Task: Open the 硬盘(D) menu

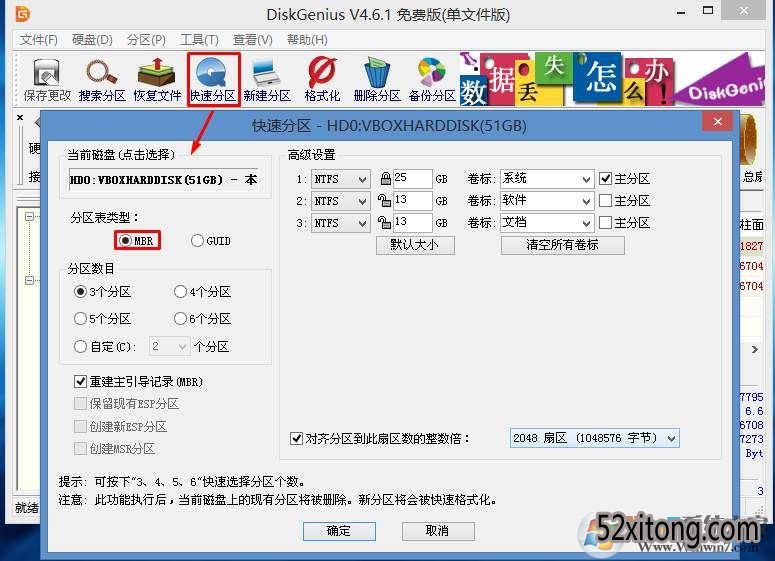Action: pyautogui.click(x=92, y=40)
